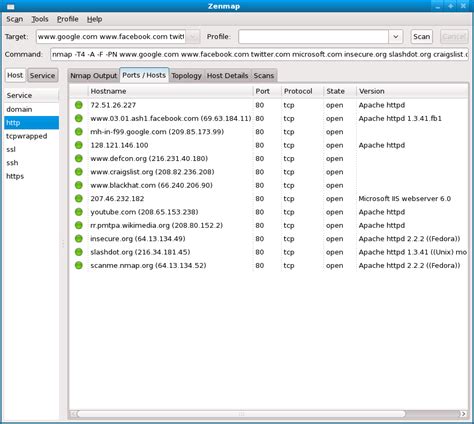The width and height of the screenshot is (474, 424).
Task: Select the ssl service in the list
Action: (31, 149)
